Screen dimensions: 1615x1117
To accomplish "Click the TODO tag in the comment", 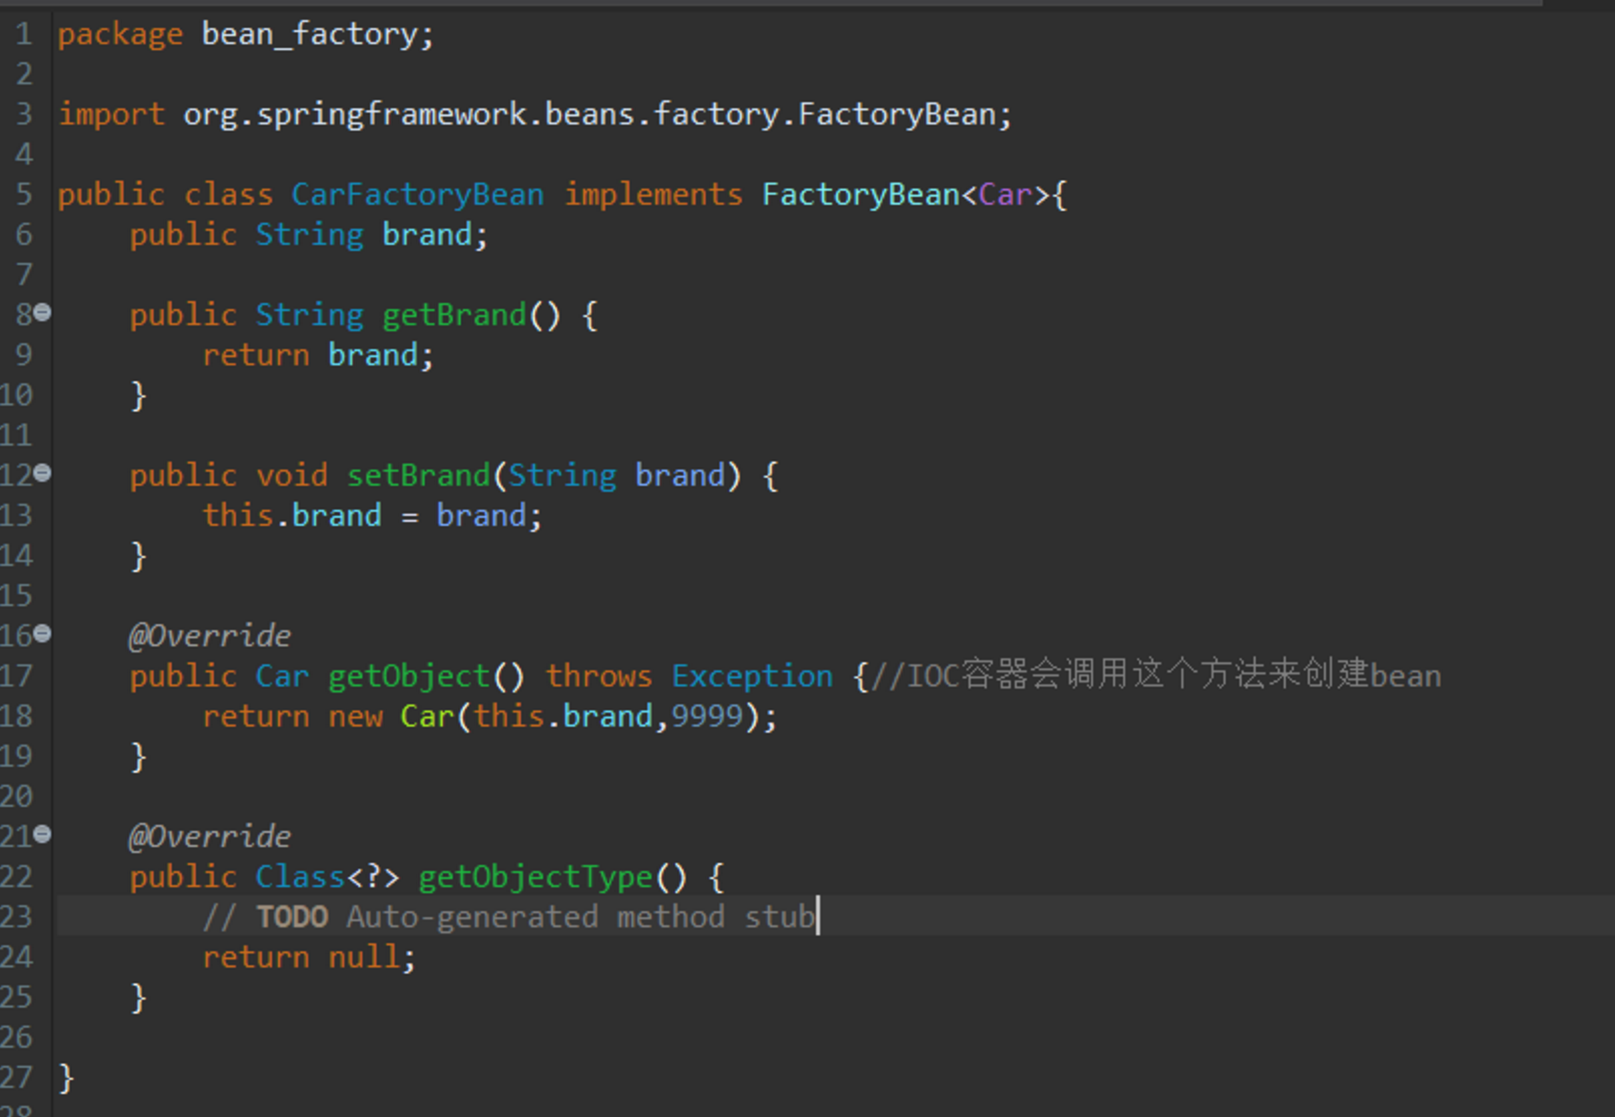I will point(292,917).
